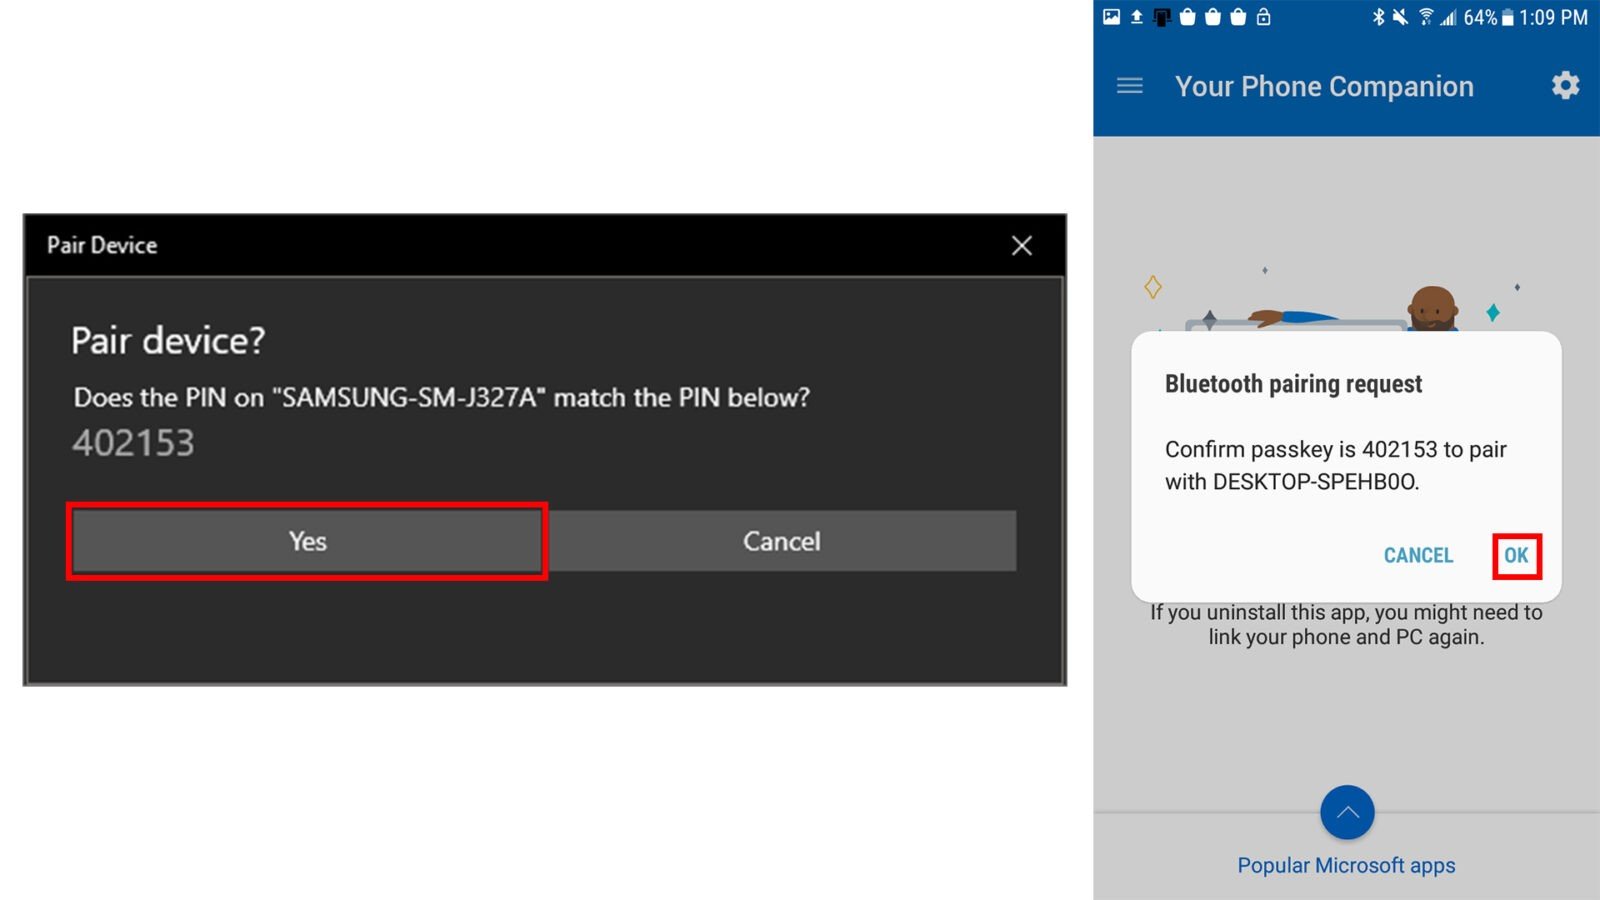Close the Pair Device window
The width and height of the screenshot is (1600, 900).
(x=1021, y=245)
